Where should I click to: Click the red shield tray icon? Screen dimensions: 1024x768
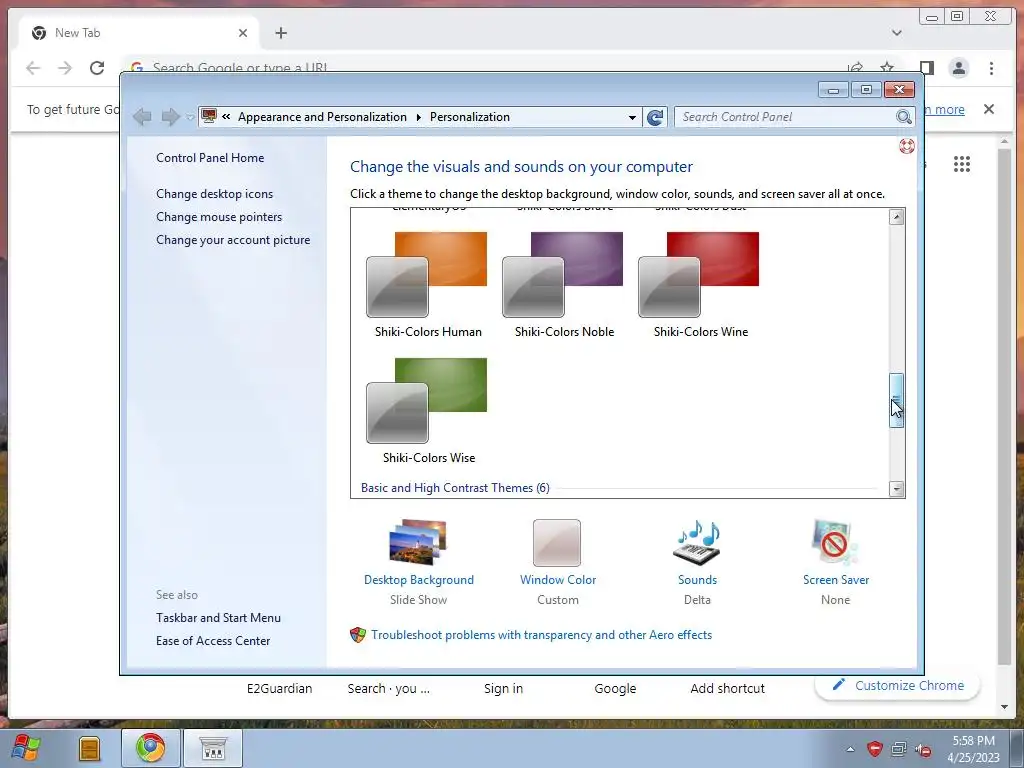875,749
